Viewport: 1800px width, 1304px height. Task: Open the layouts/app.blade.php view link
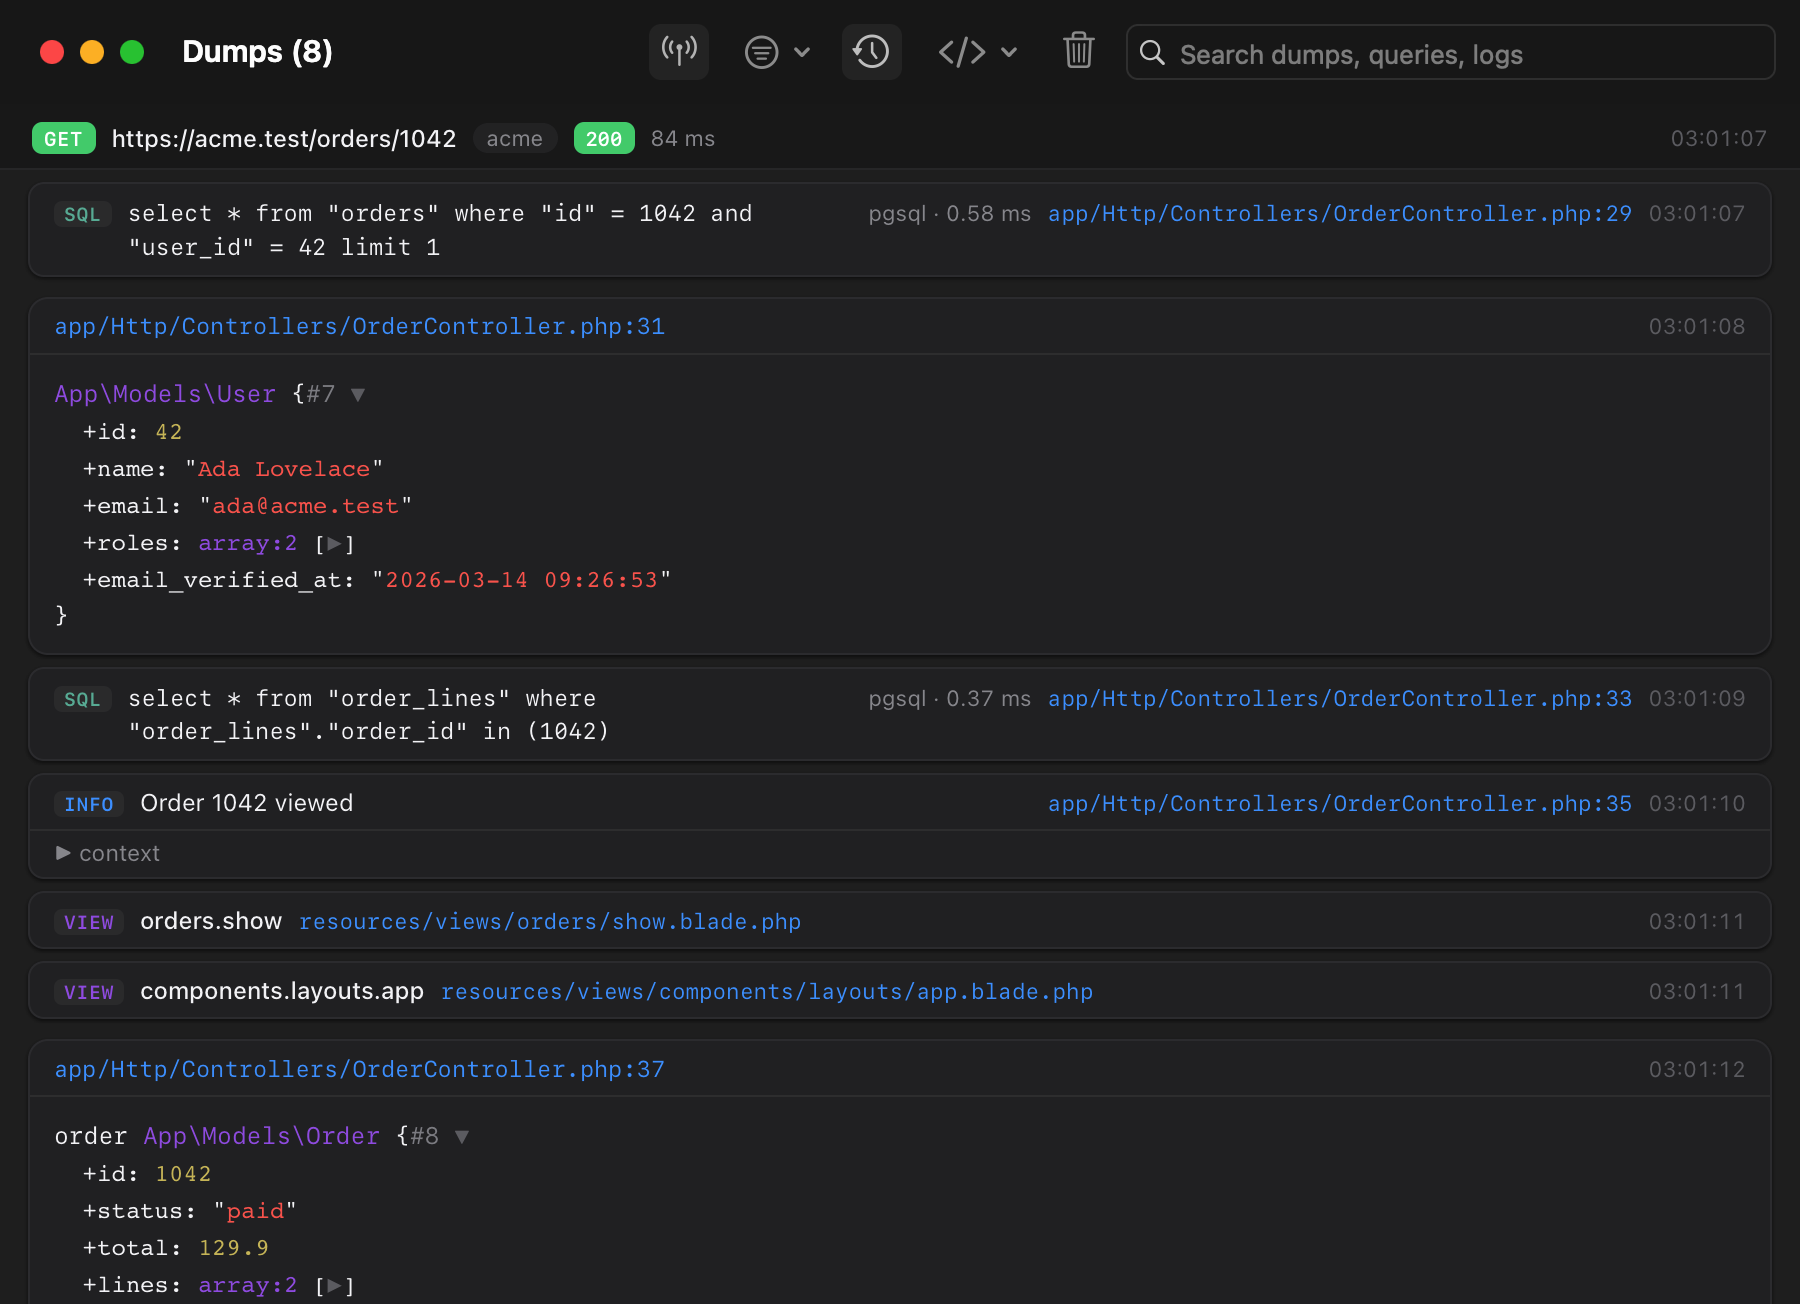click(x=767, y=992)
